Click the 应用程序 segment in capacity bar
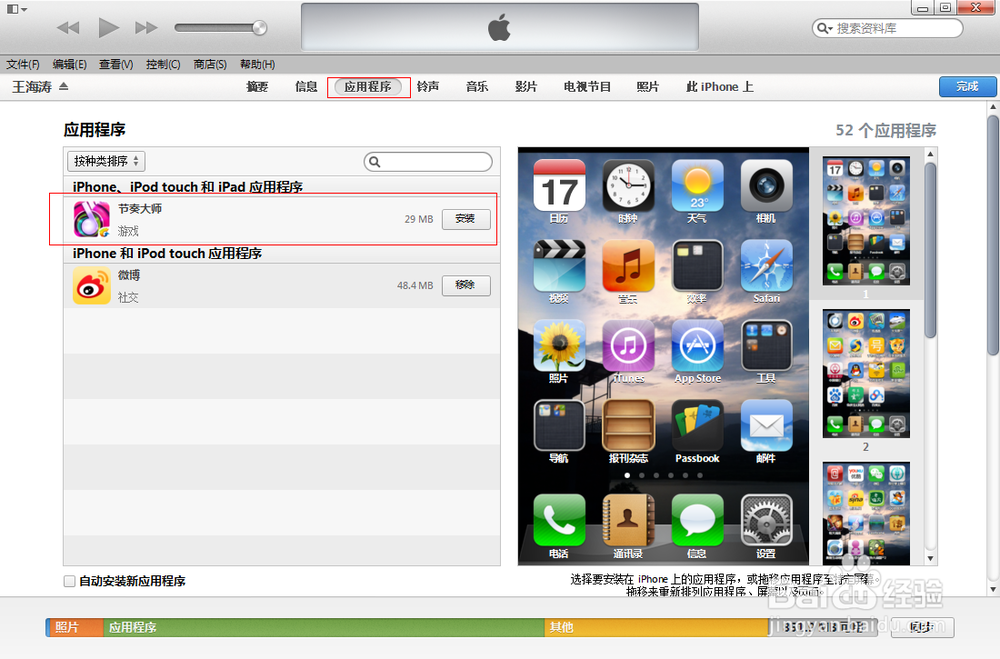 click(324, 628)
